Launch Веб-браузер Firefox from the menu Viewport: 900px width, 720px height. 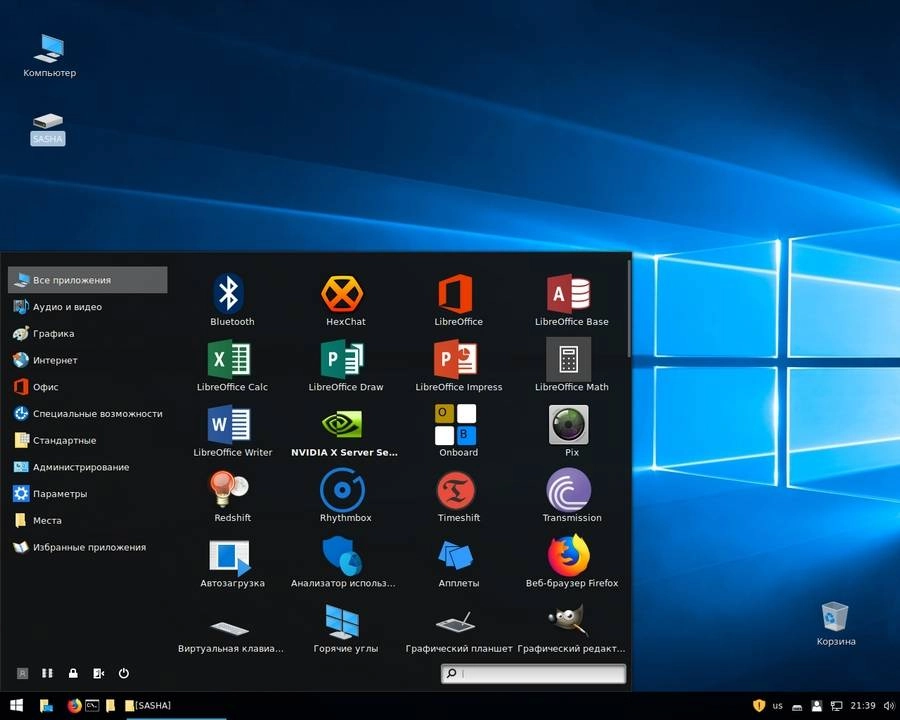click(x=571, y=562)
